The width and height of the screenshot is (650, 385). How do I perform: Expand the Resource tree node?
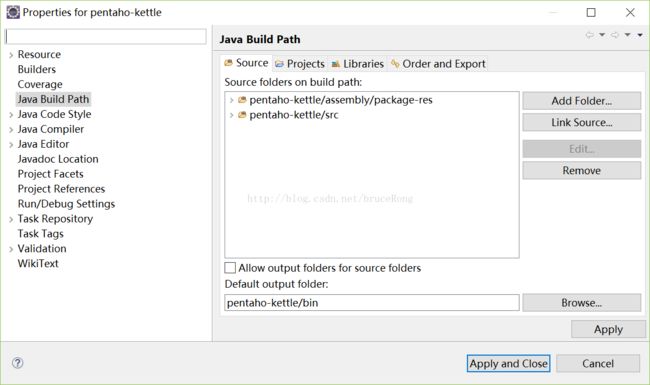click(11, 55)
